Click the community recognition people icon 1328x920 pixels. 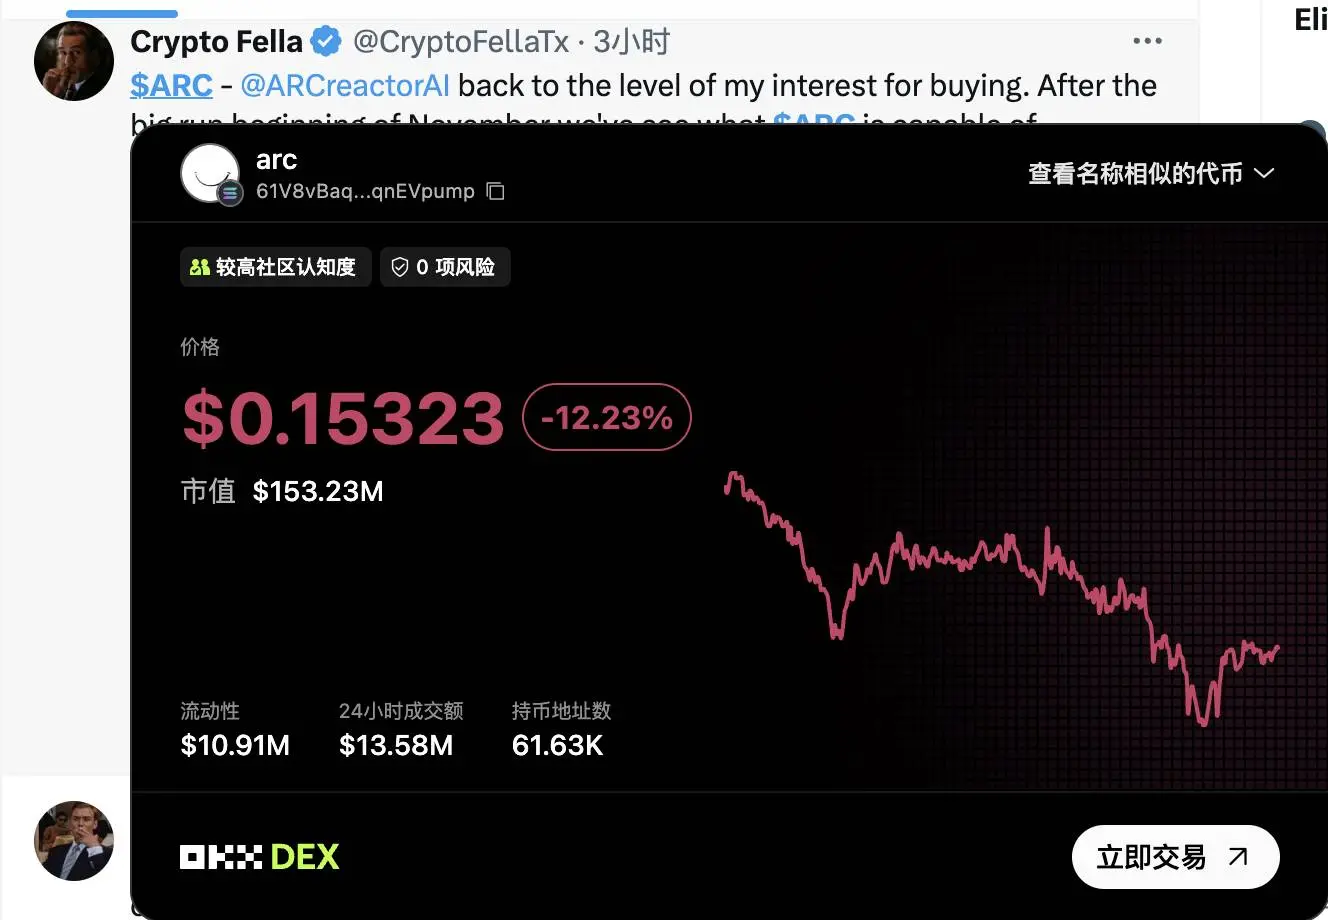click(200, 267)
